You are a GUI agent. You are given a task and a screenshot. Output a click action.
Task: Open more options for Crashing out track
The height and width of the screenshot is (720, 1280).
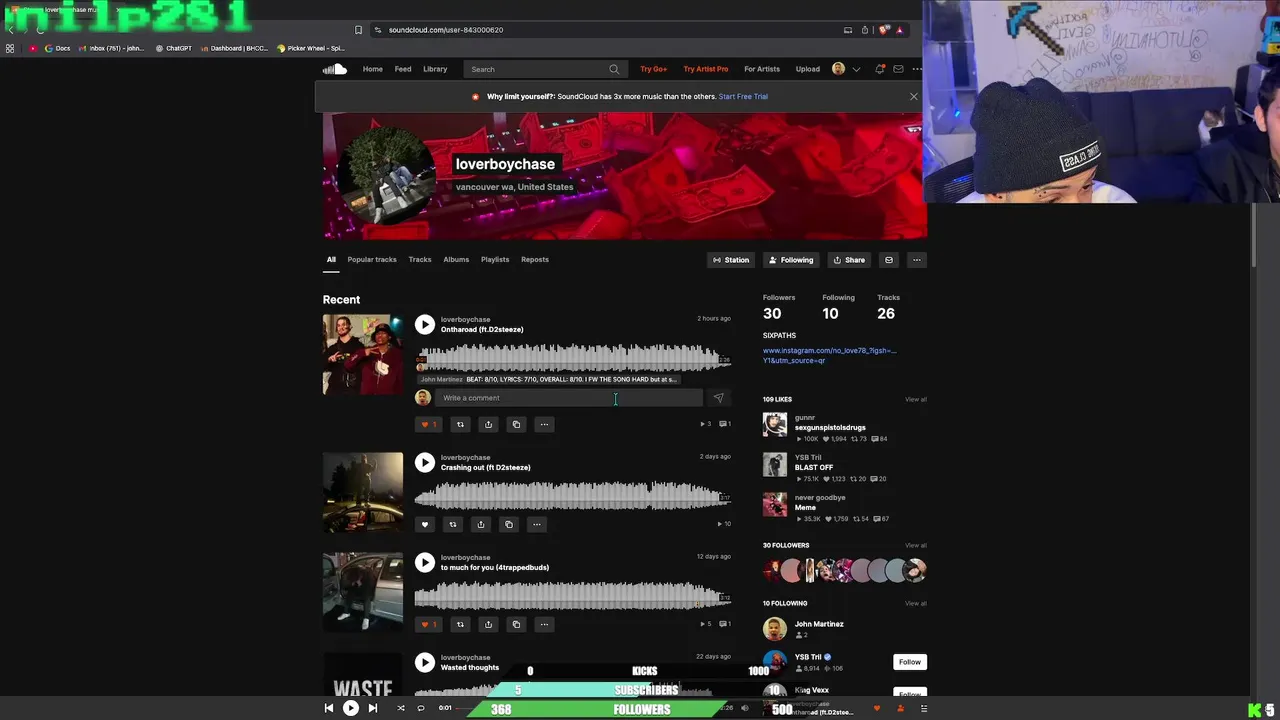click(536, 524)
